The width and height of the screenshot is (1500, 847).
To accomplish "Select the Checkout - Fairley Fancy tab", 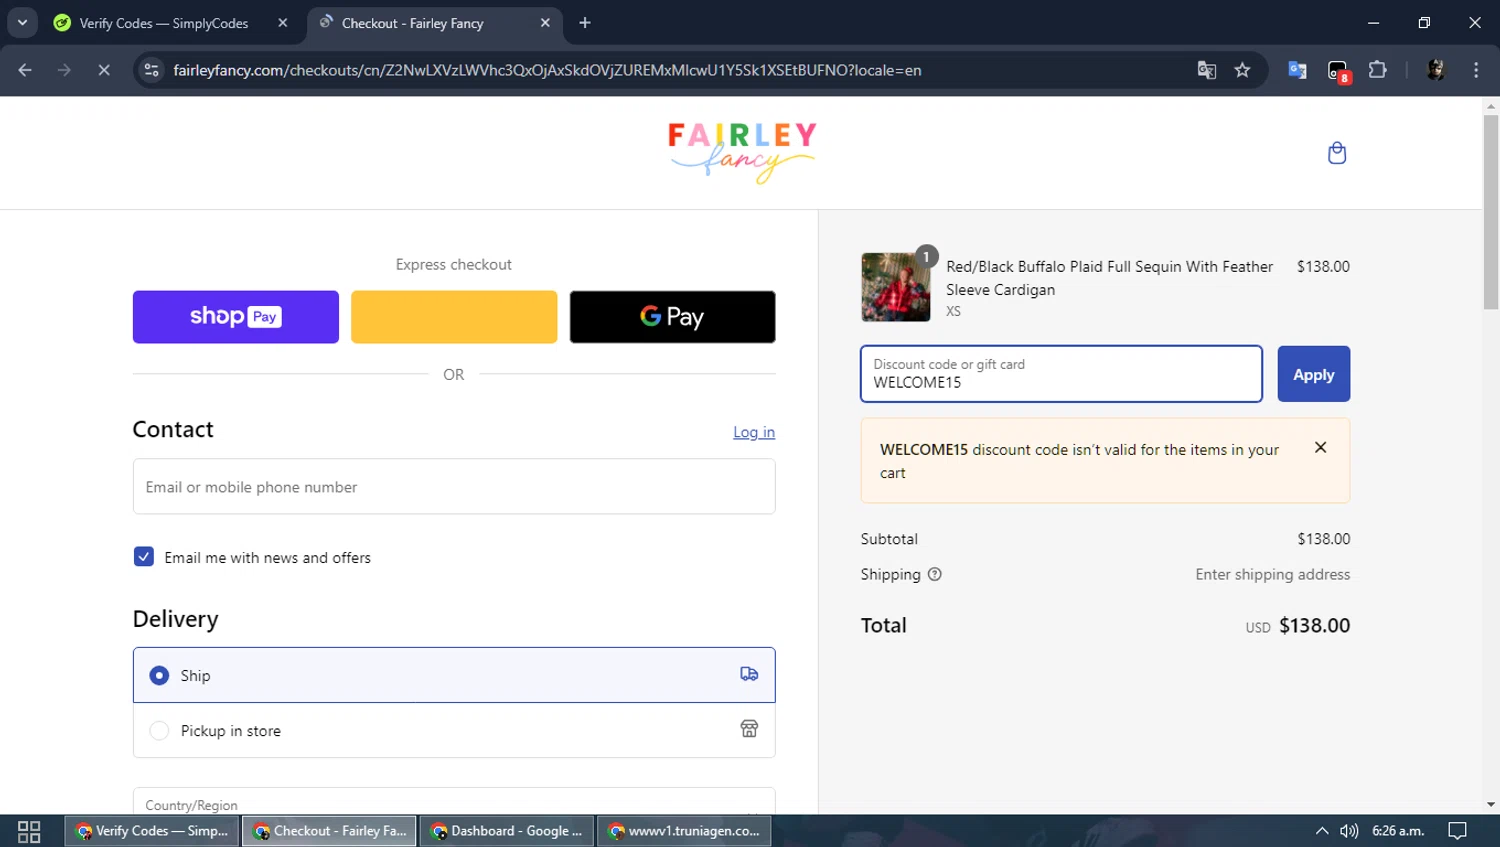I will click(412, 23).
